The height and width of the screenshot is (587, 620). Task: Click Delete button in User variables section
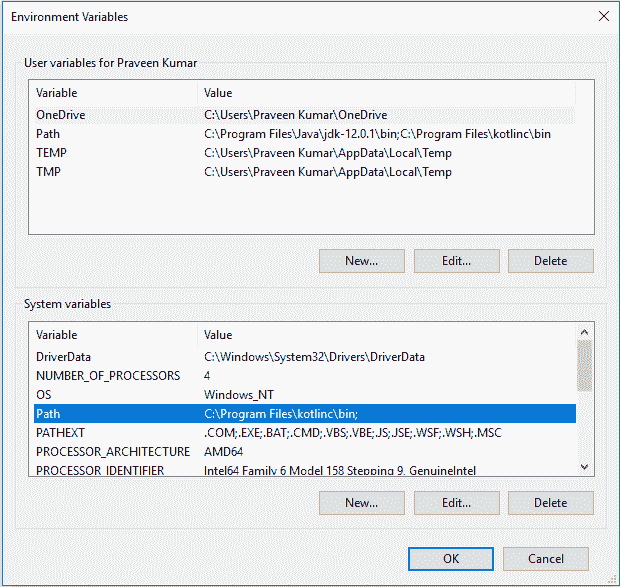[550, 261]
